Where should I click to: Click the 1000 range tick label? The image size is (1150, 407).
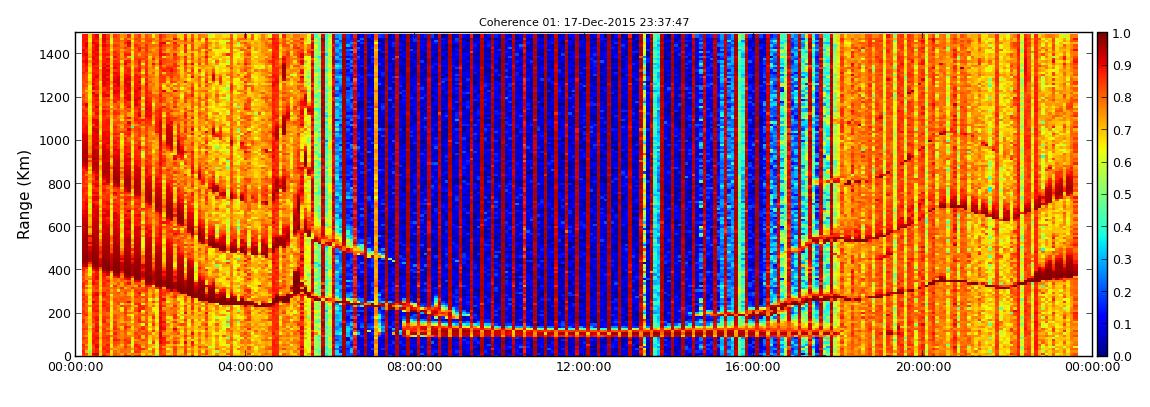coord(56,141)
